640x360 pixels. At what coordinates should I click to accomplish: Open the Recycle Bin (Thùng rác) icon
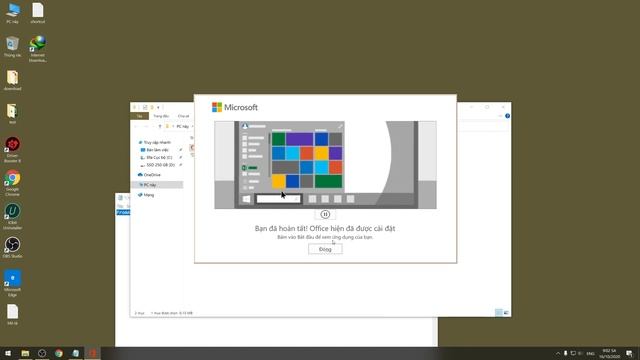(x=13, y=47)
